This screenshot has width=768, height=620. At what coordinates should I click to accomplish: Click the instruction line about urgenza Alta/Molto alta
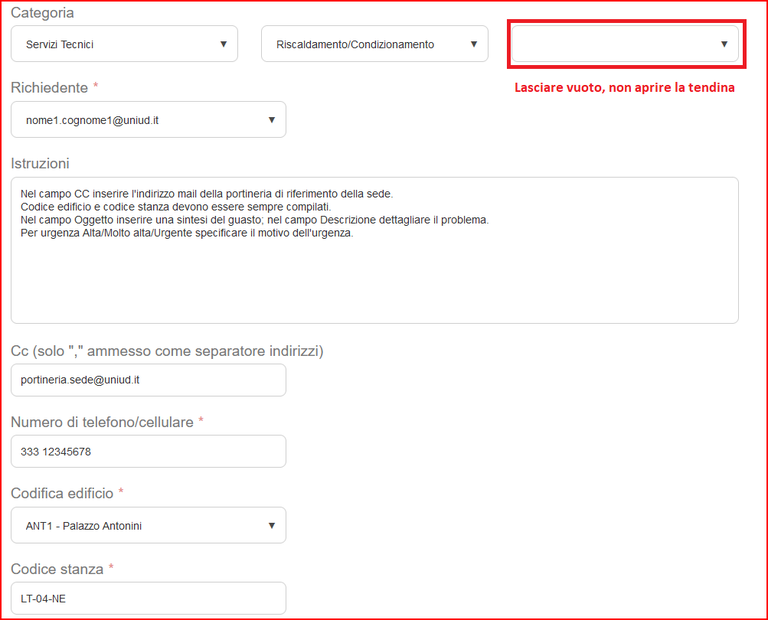click(x=187, y=233)
